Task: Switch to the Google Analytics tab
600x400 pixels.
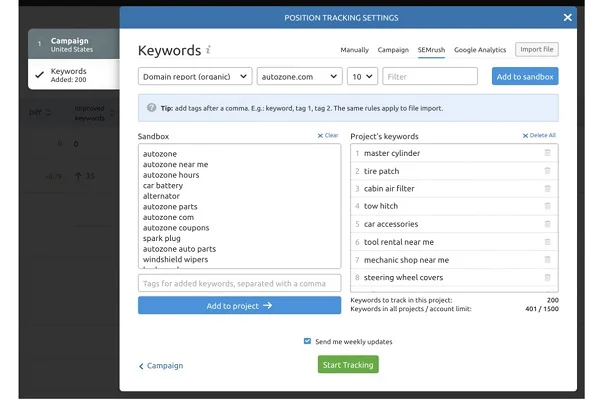Action: [480, 50]
